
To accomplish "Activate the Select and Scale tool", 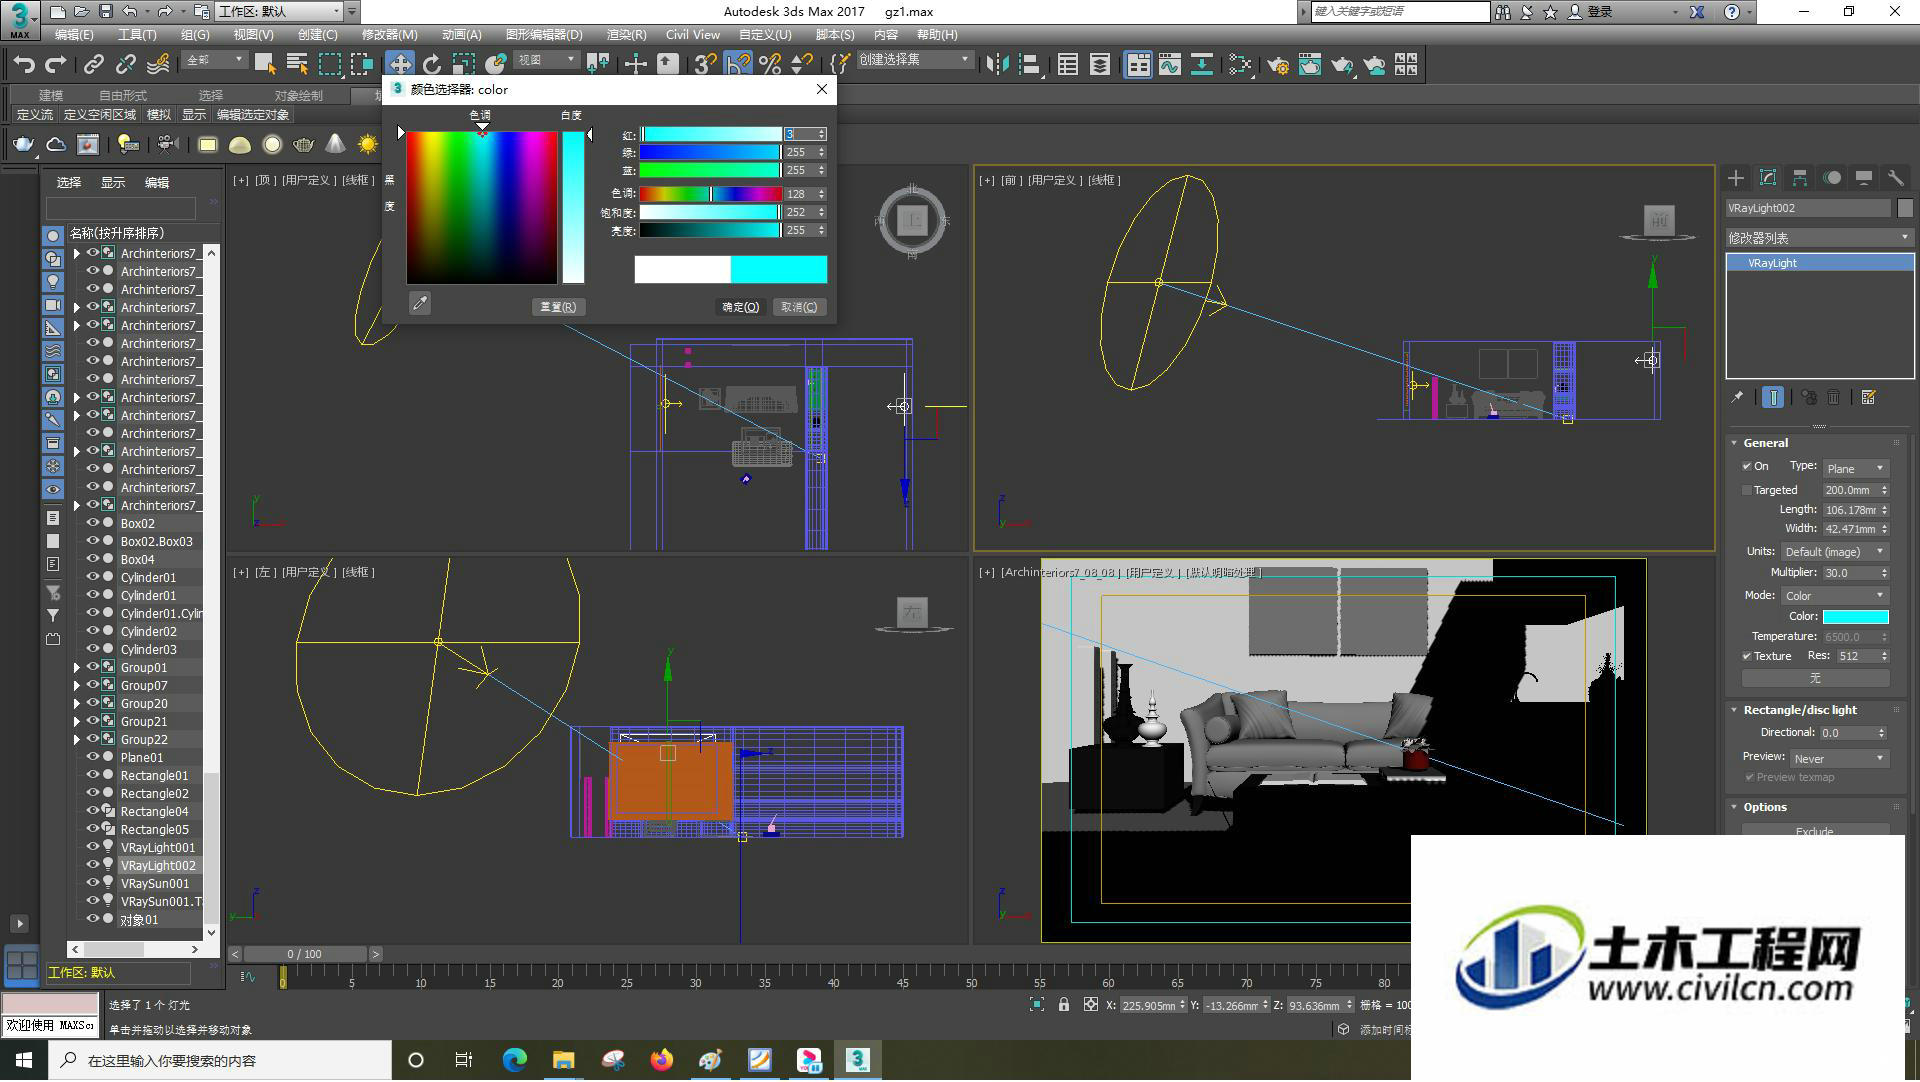I will click(464, 65).
